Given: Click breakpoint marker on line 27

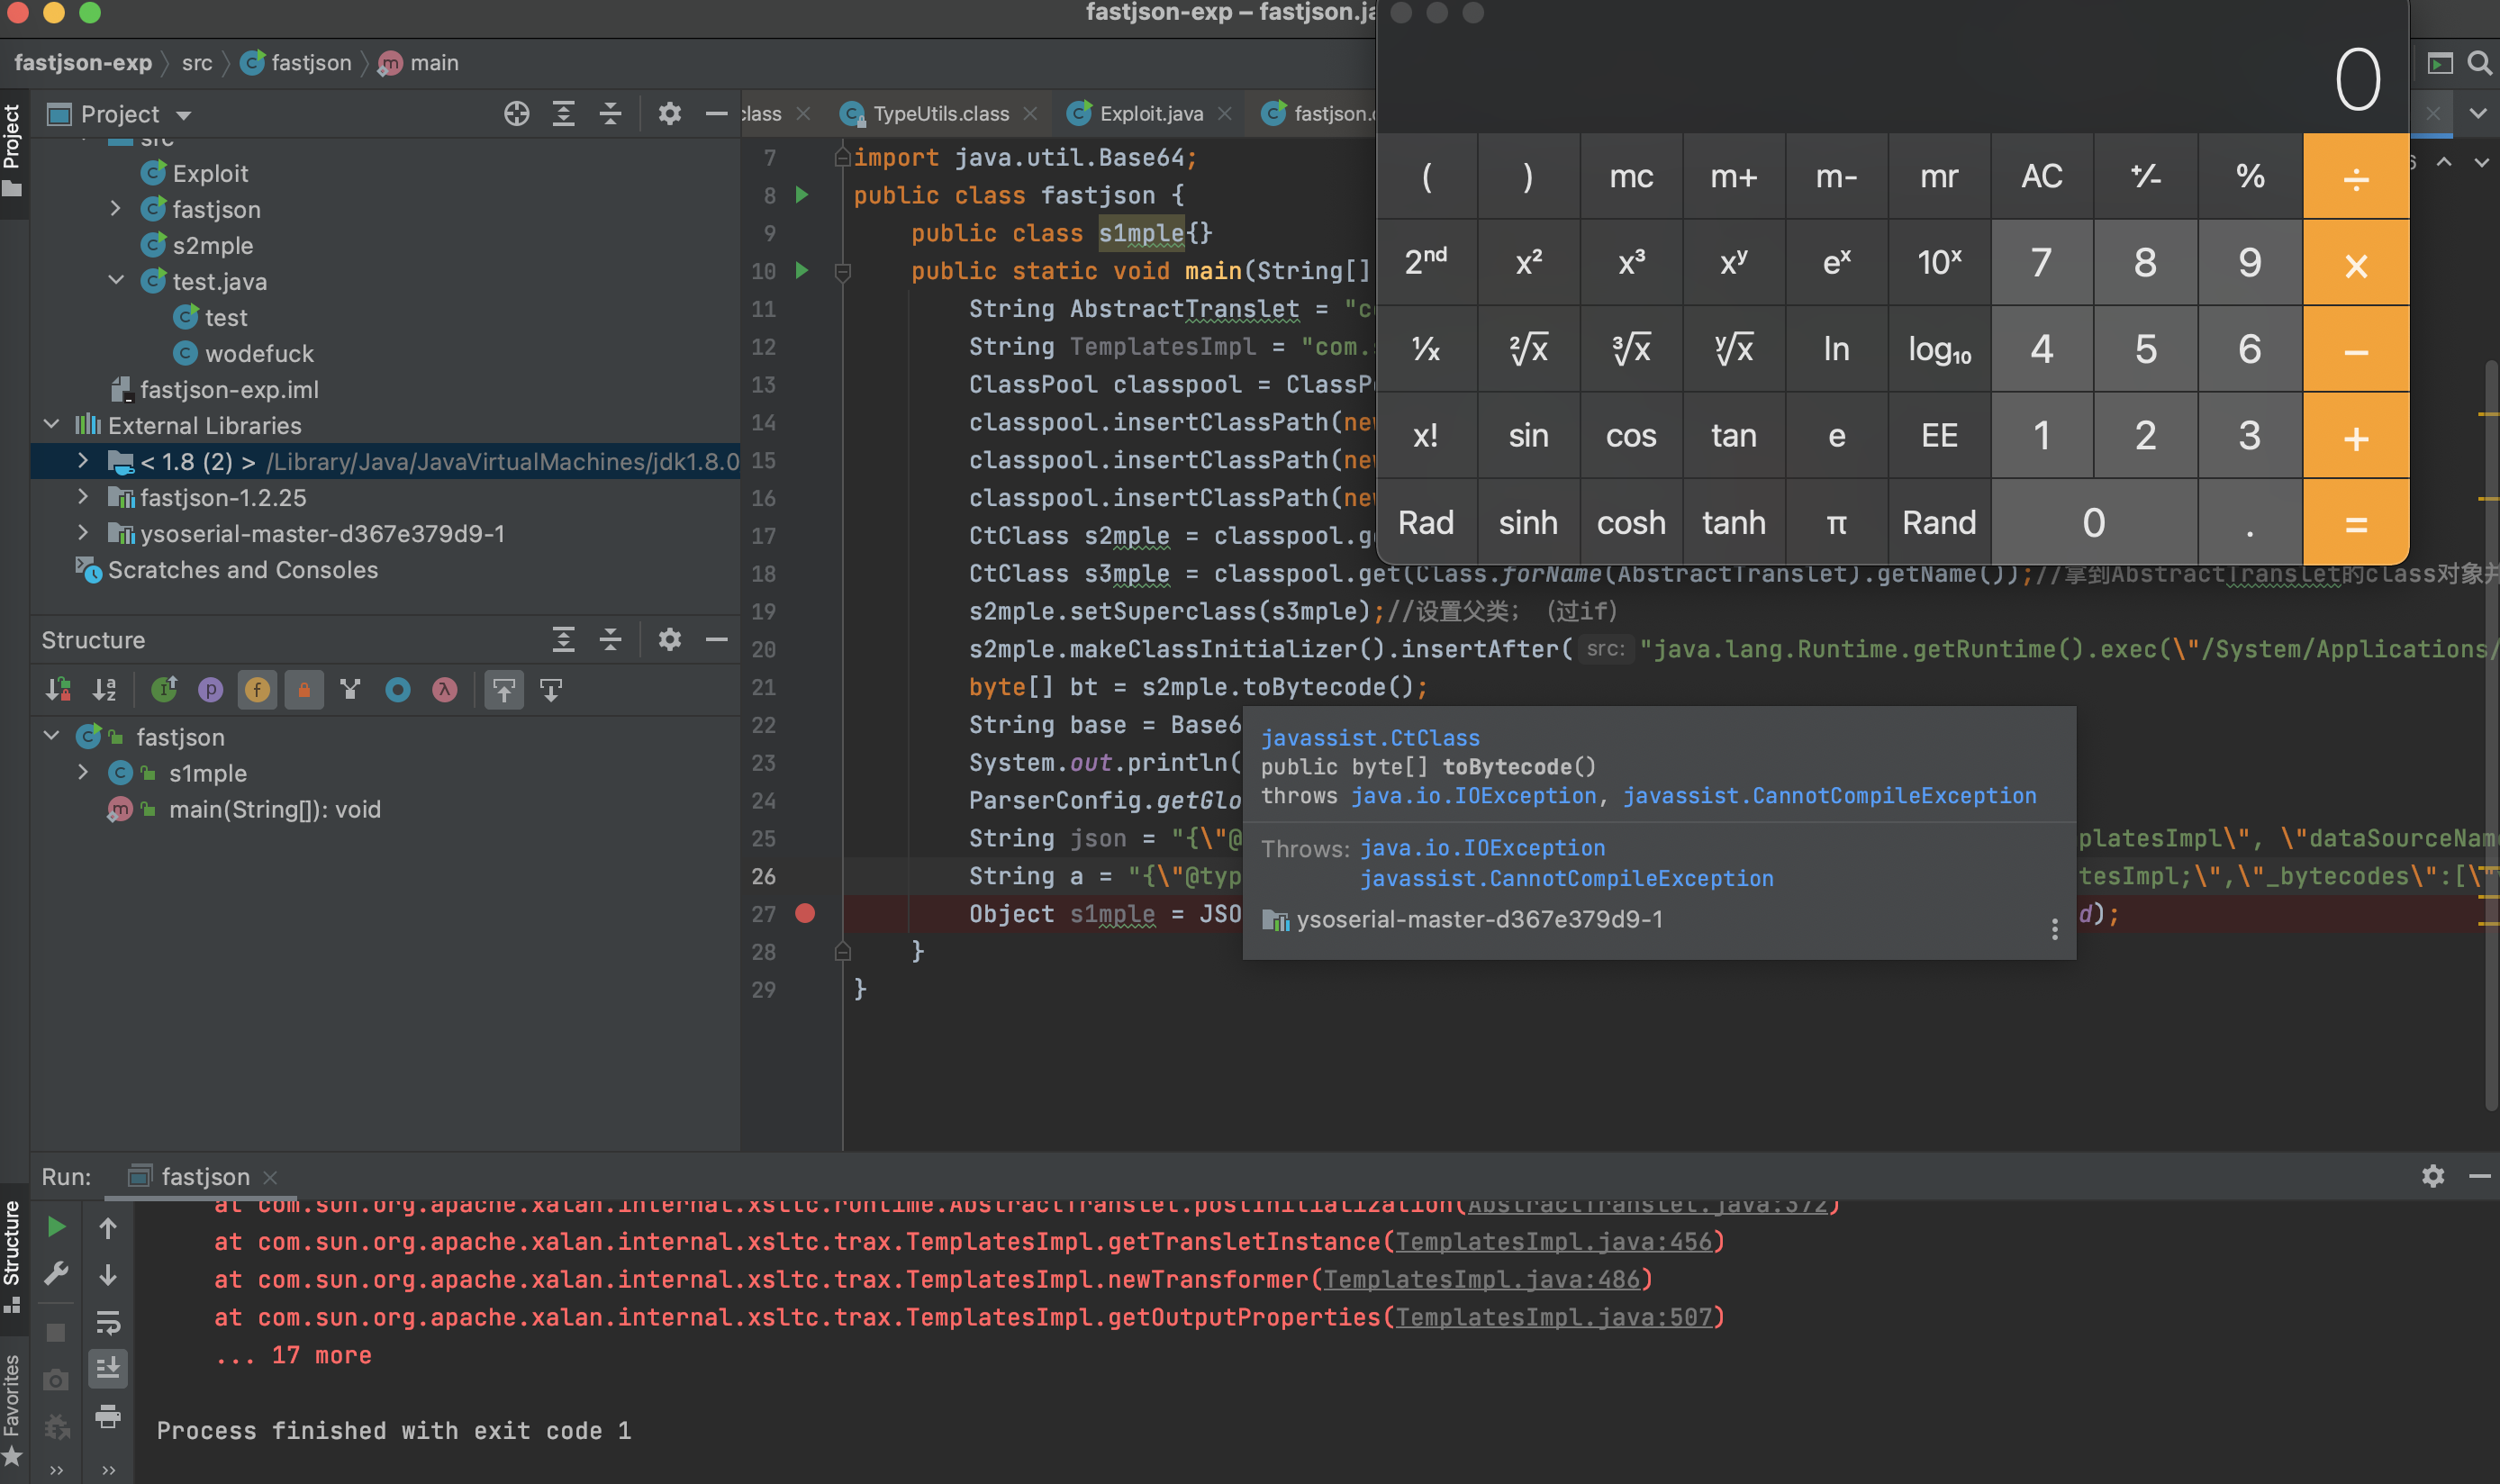Looking at the screenshot, I should [x=805, y=913].
